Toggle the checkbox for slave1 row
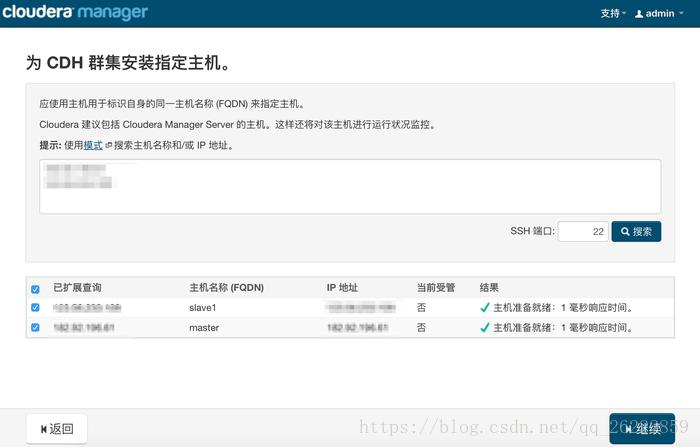 (35, 308)
